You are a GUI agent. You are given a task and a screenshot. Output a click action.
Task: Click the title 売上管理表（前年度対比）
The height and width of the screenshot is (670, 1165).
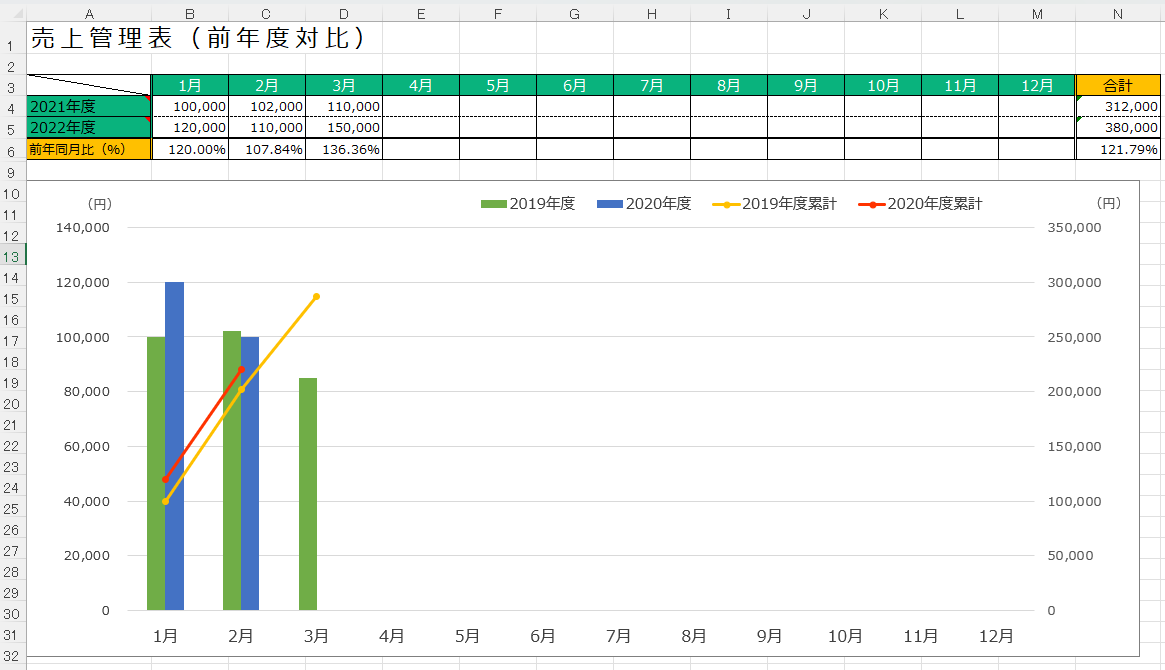(x=197, y=38)
